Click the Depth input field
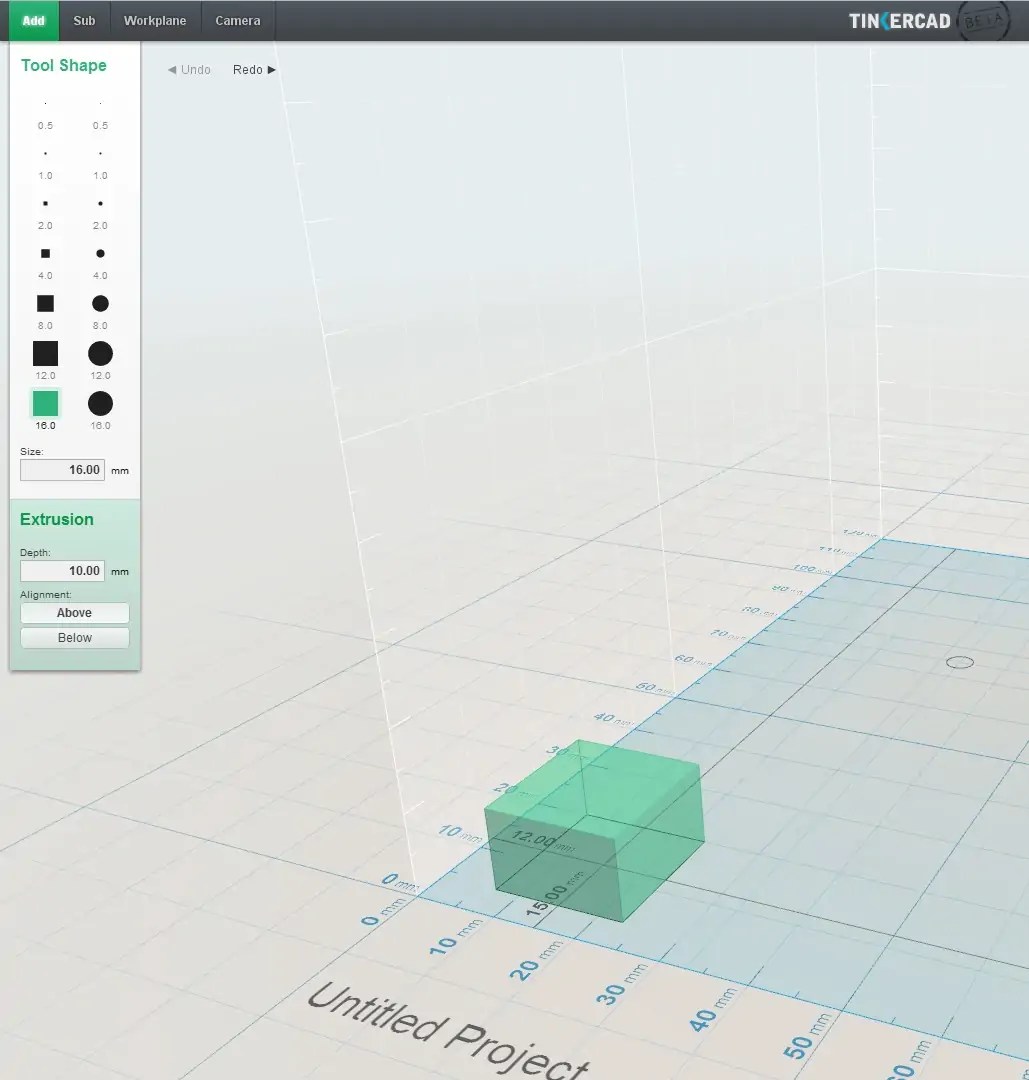 coord(62,570)
